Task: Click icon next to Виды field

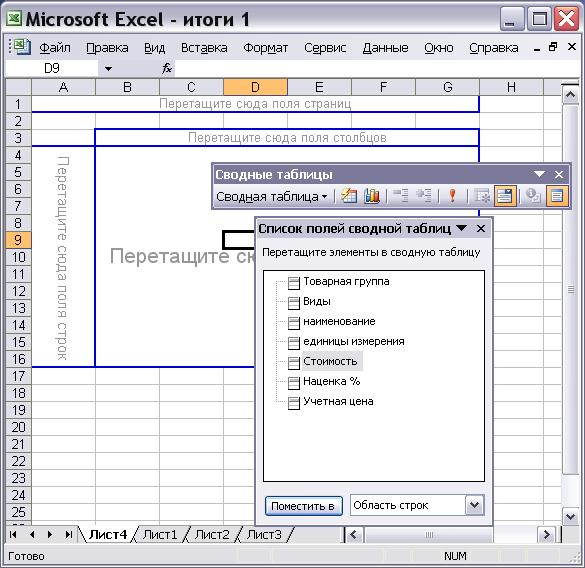Action: [x=294, y=303]
